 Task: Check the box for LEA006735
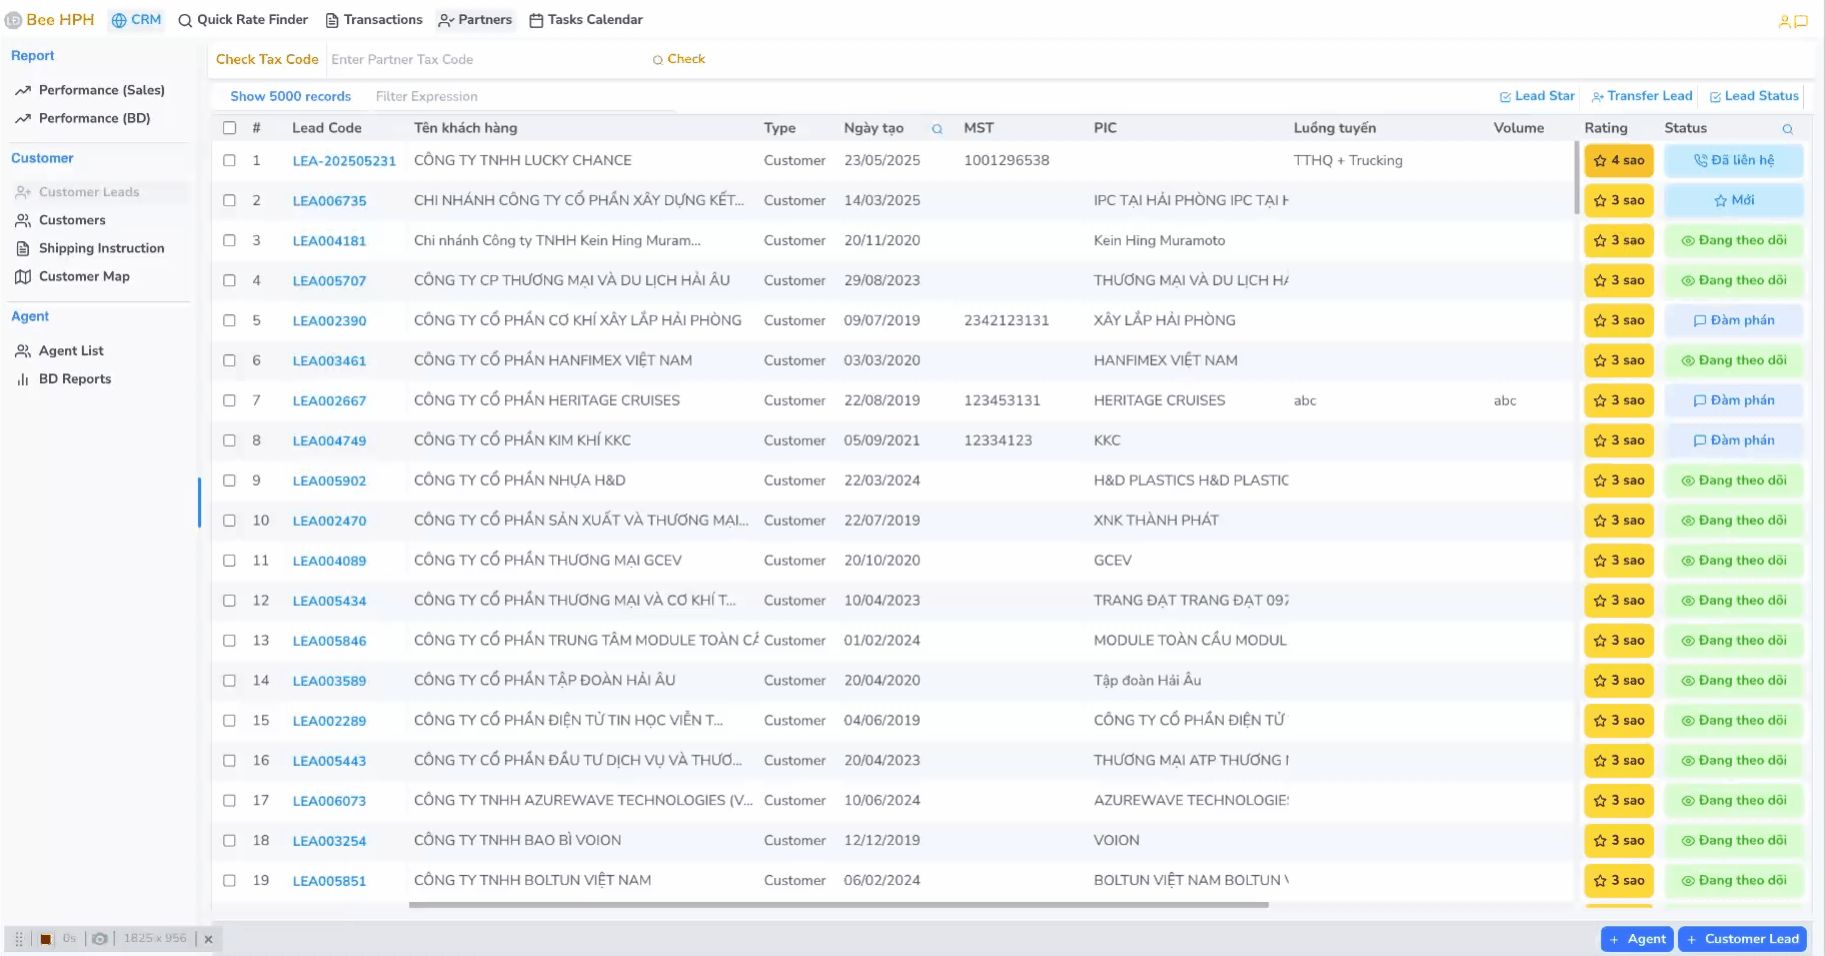(229, 200)
